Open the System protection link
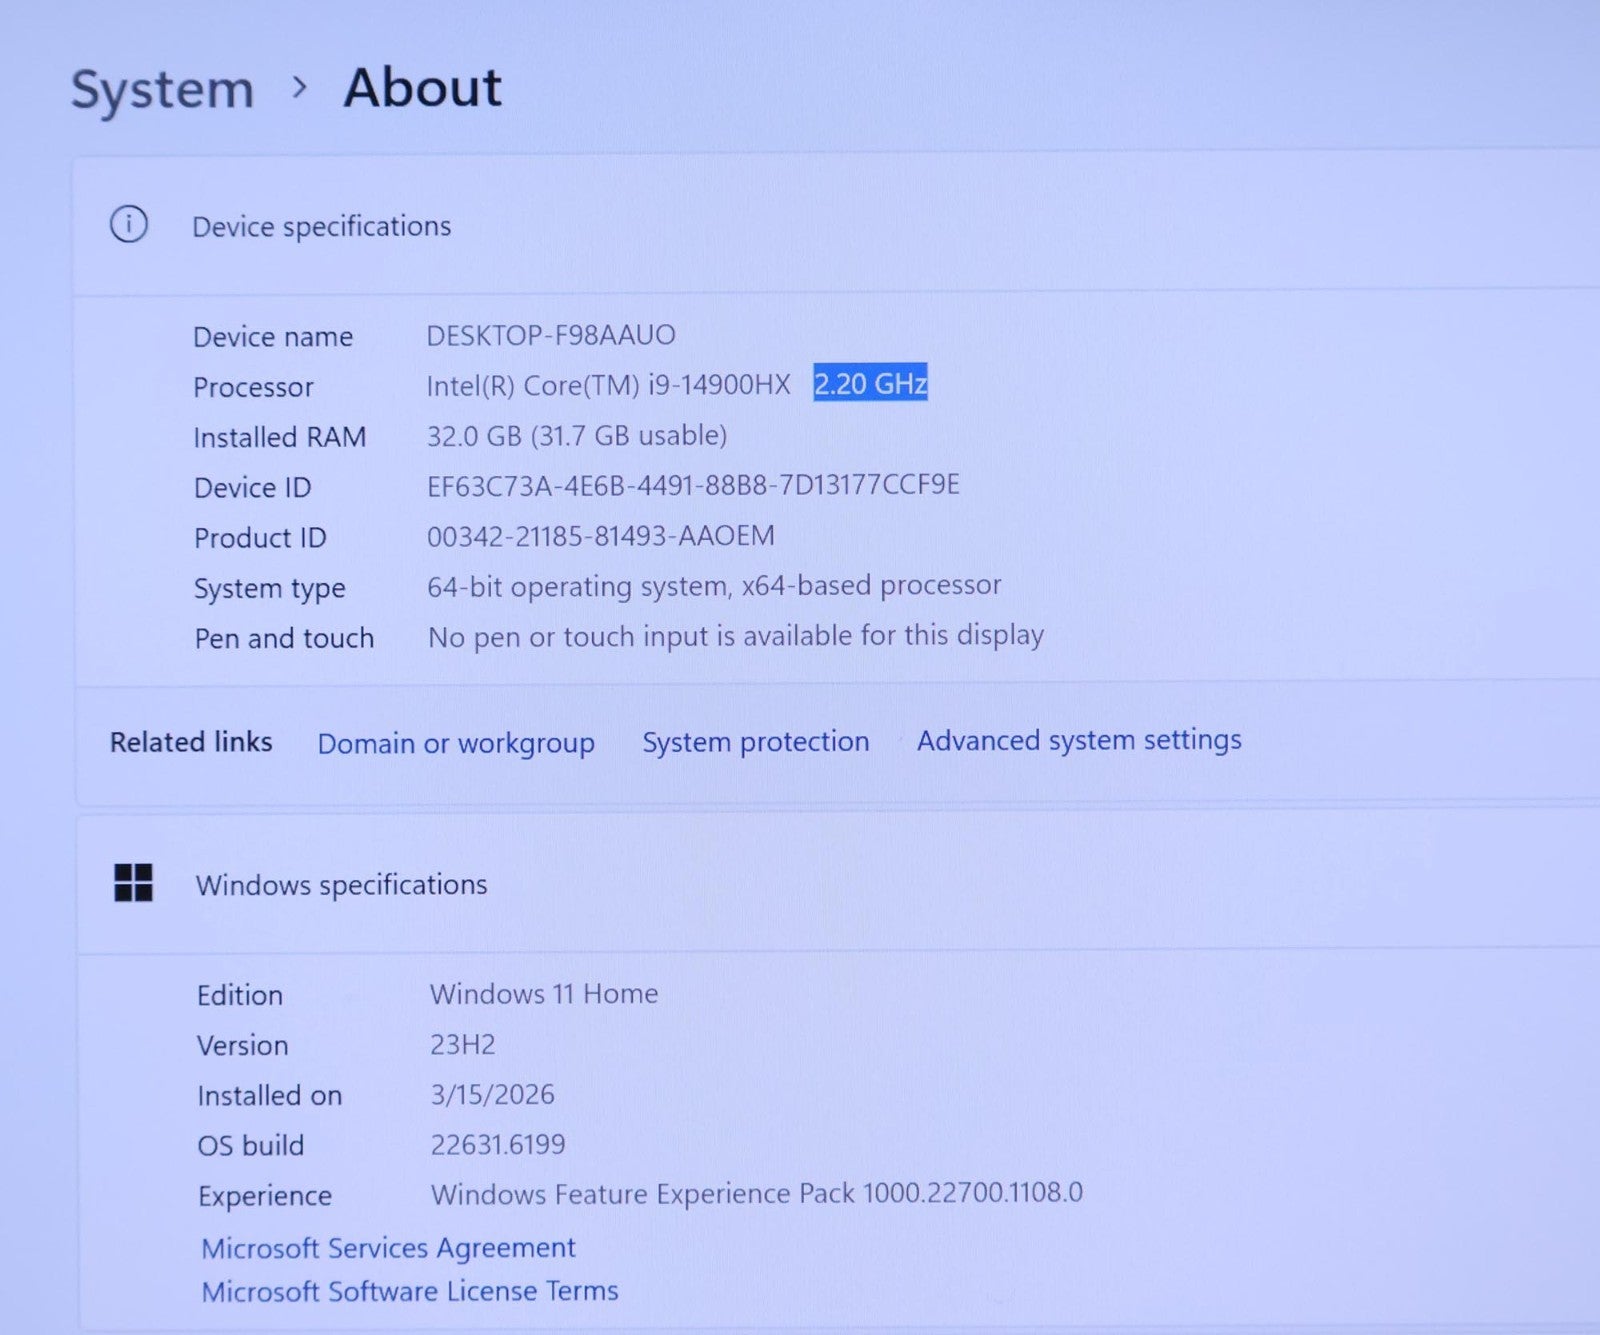Viewport: 1600px width, 1335px height. coord(755,742)
